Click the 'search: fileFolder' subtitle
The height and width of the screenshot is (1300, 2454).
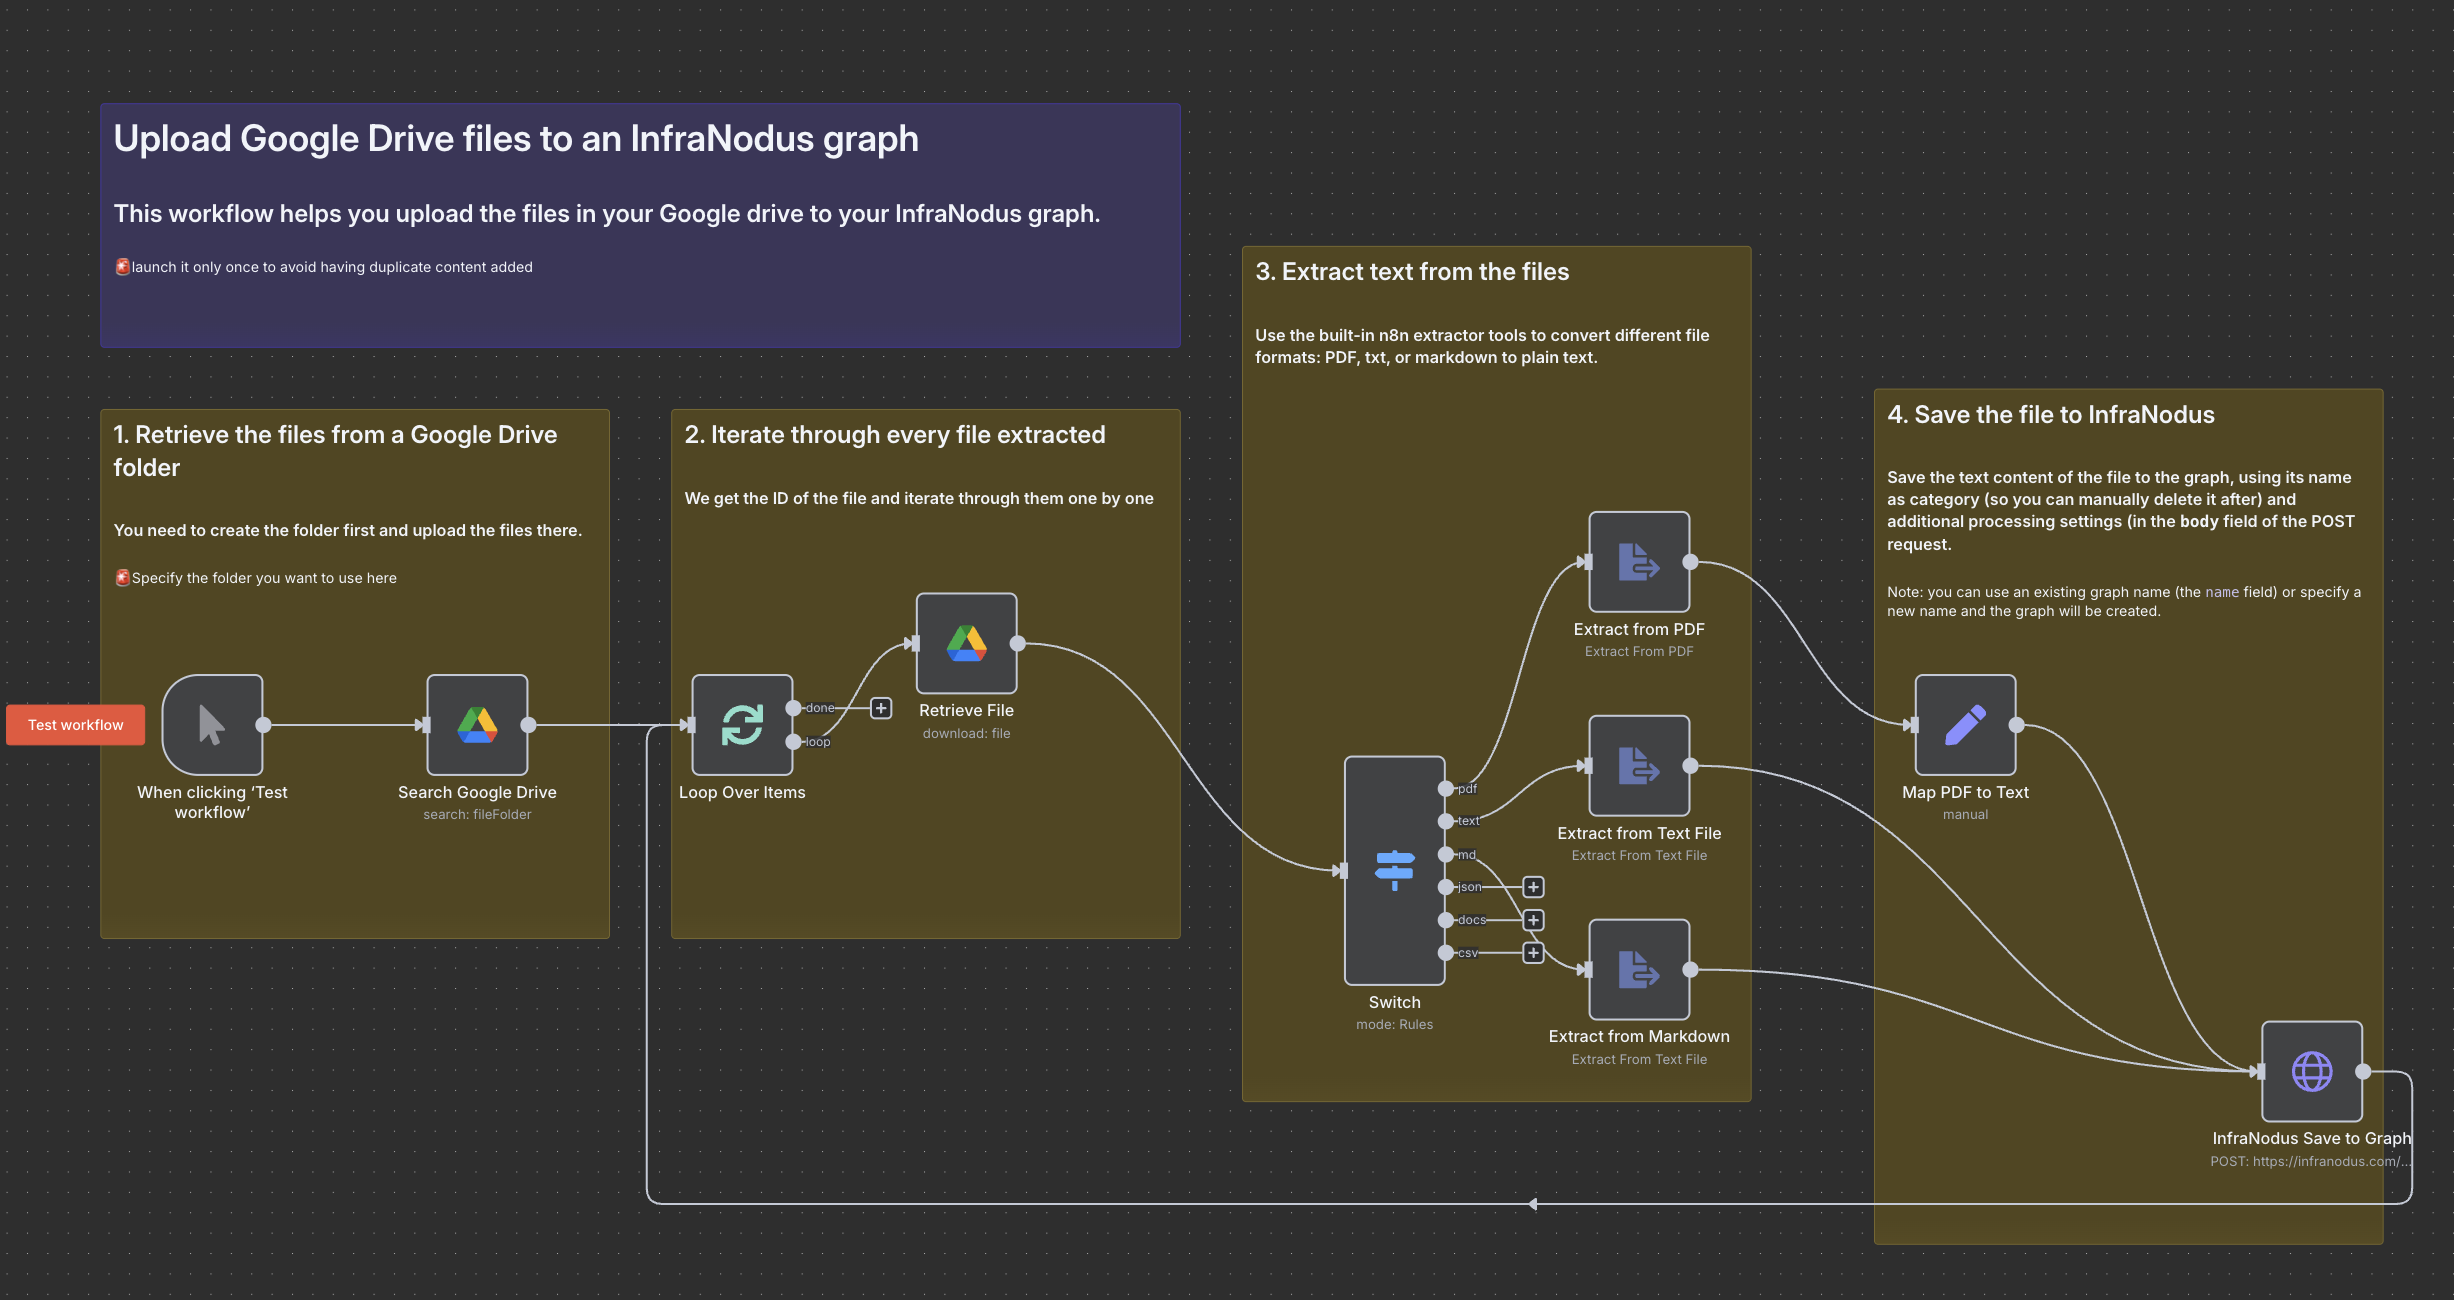[477, 814]
